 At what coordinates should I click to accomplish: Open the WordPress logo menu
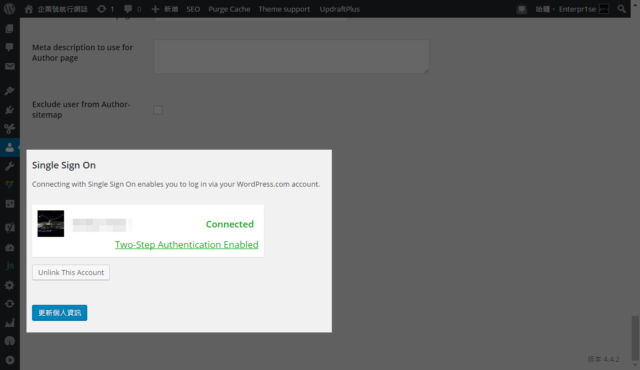coord(9,9)
